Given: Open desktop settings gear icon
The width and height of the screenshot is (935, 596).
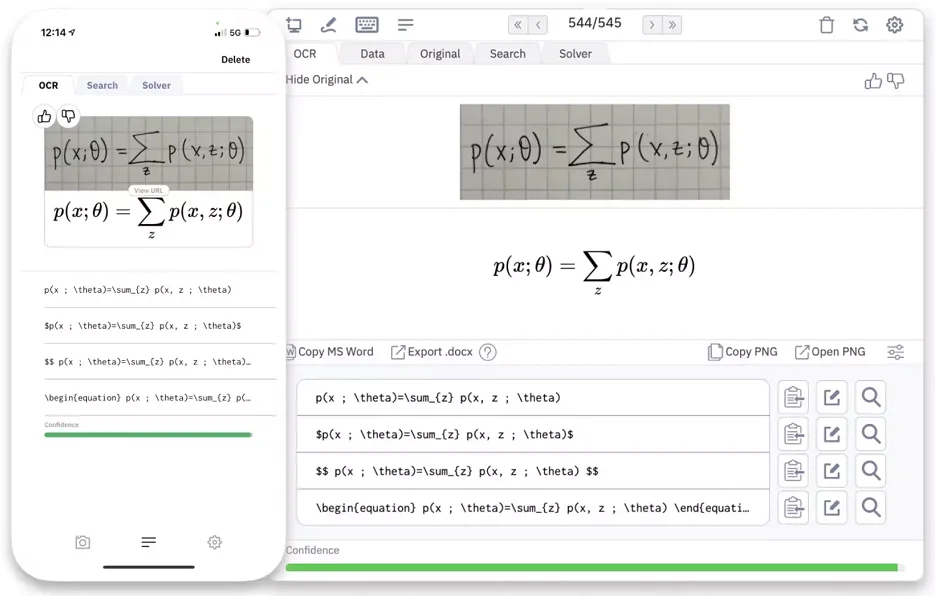Looking at the screenshot, I should pyautogui.click(x=894, y=25).
